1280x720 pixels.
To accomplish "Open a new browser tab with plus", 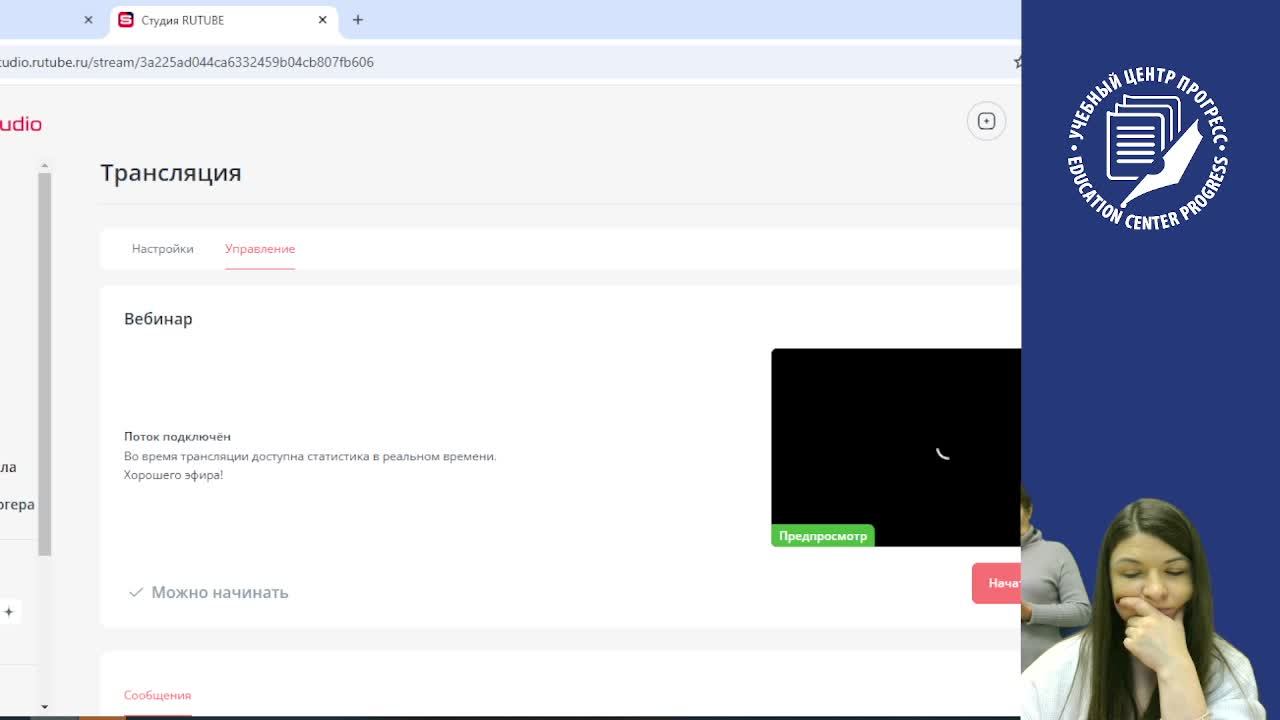I will pyautogui.click(x=358, y=20).
